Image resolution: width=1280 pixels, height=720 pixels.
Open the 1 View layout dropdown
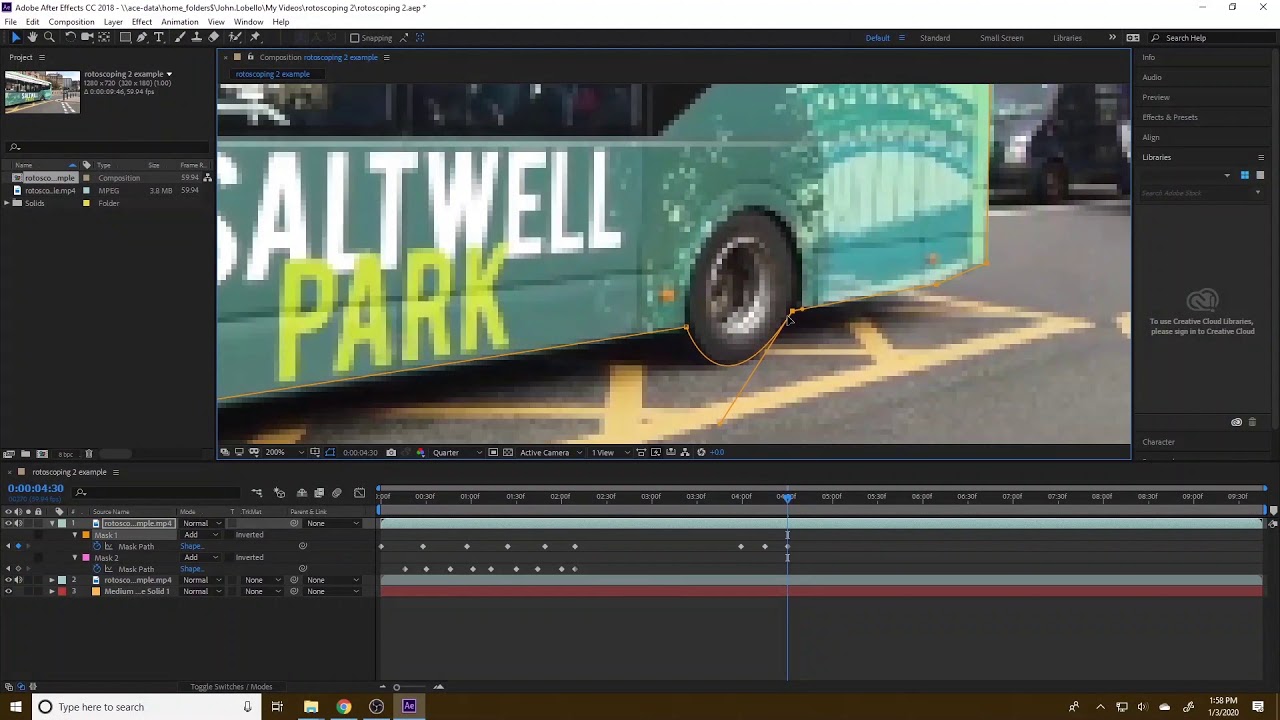pos(610,452)
